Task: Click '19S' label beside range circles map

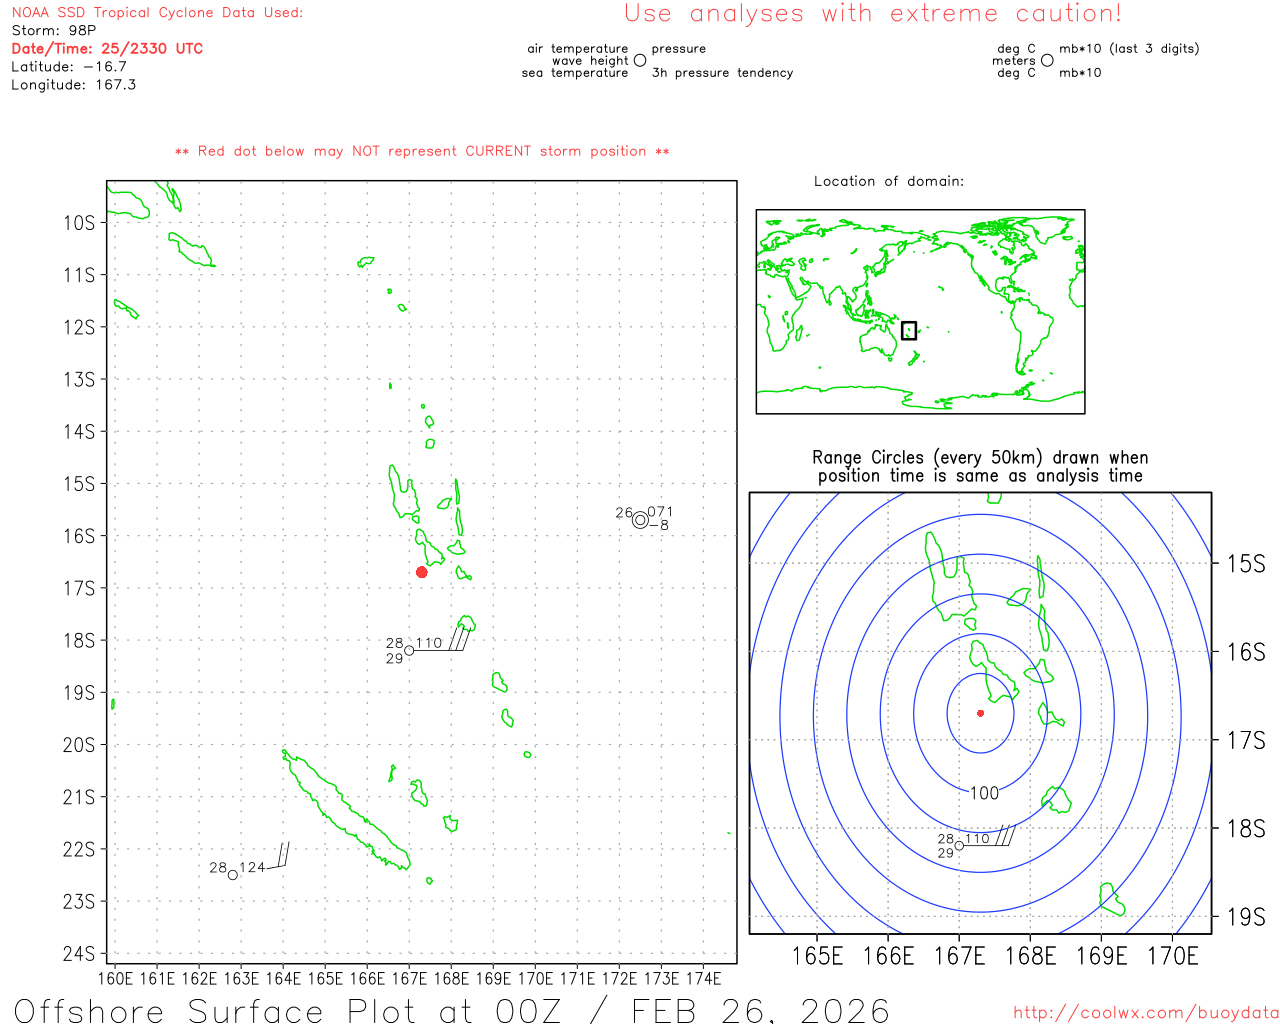Action: pos(1246,917)
